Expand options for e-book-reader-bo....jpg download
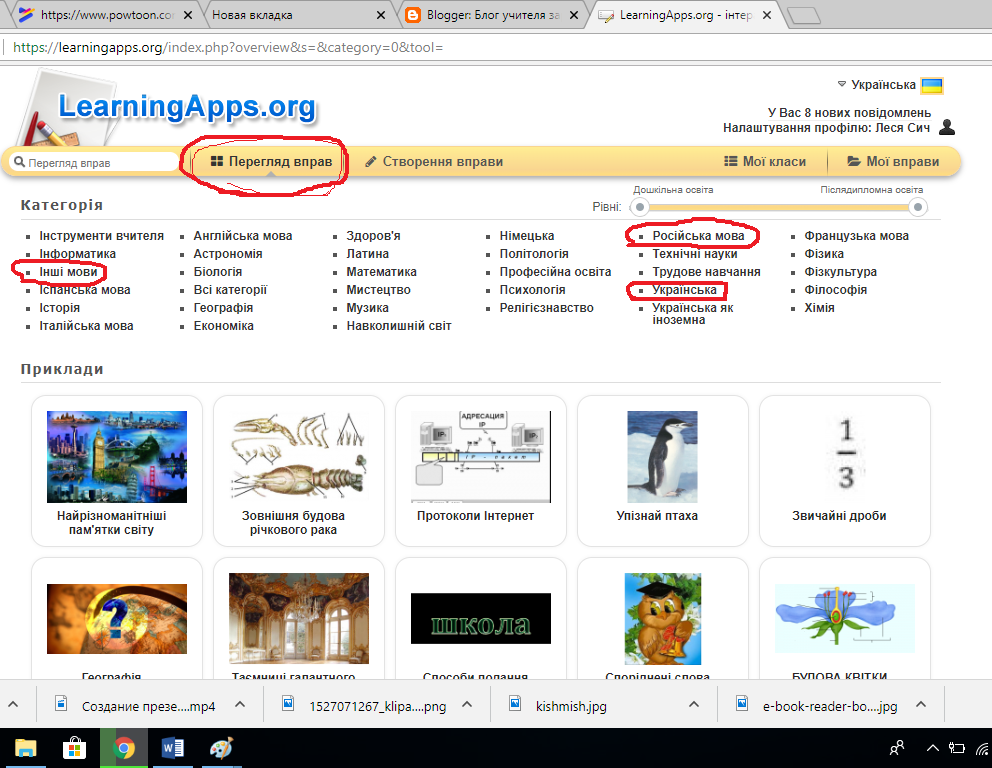 (921, 704)
